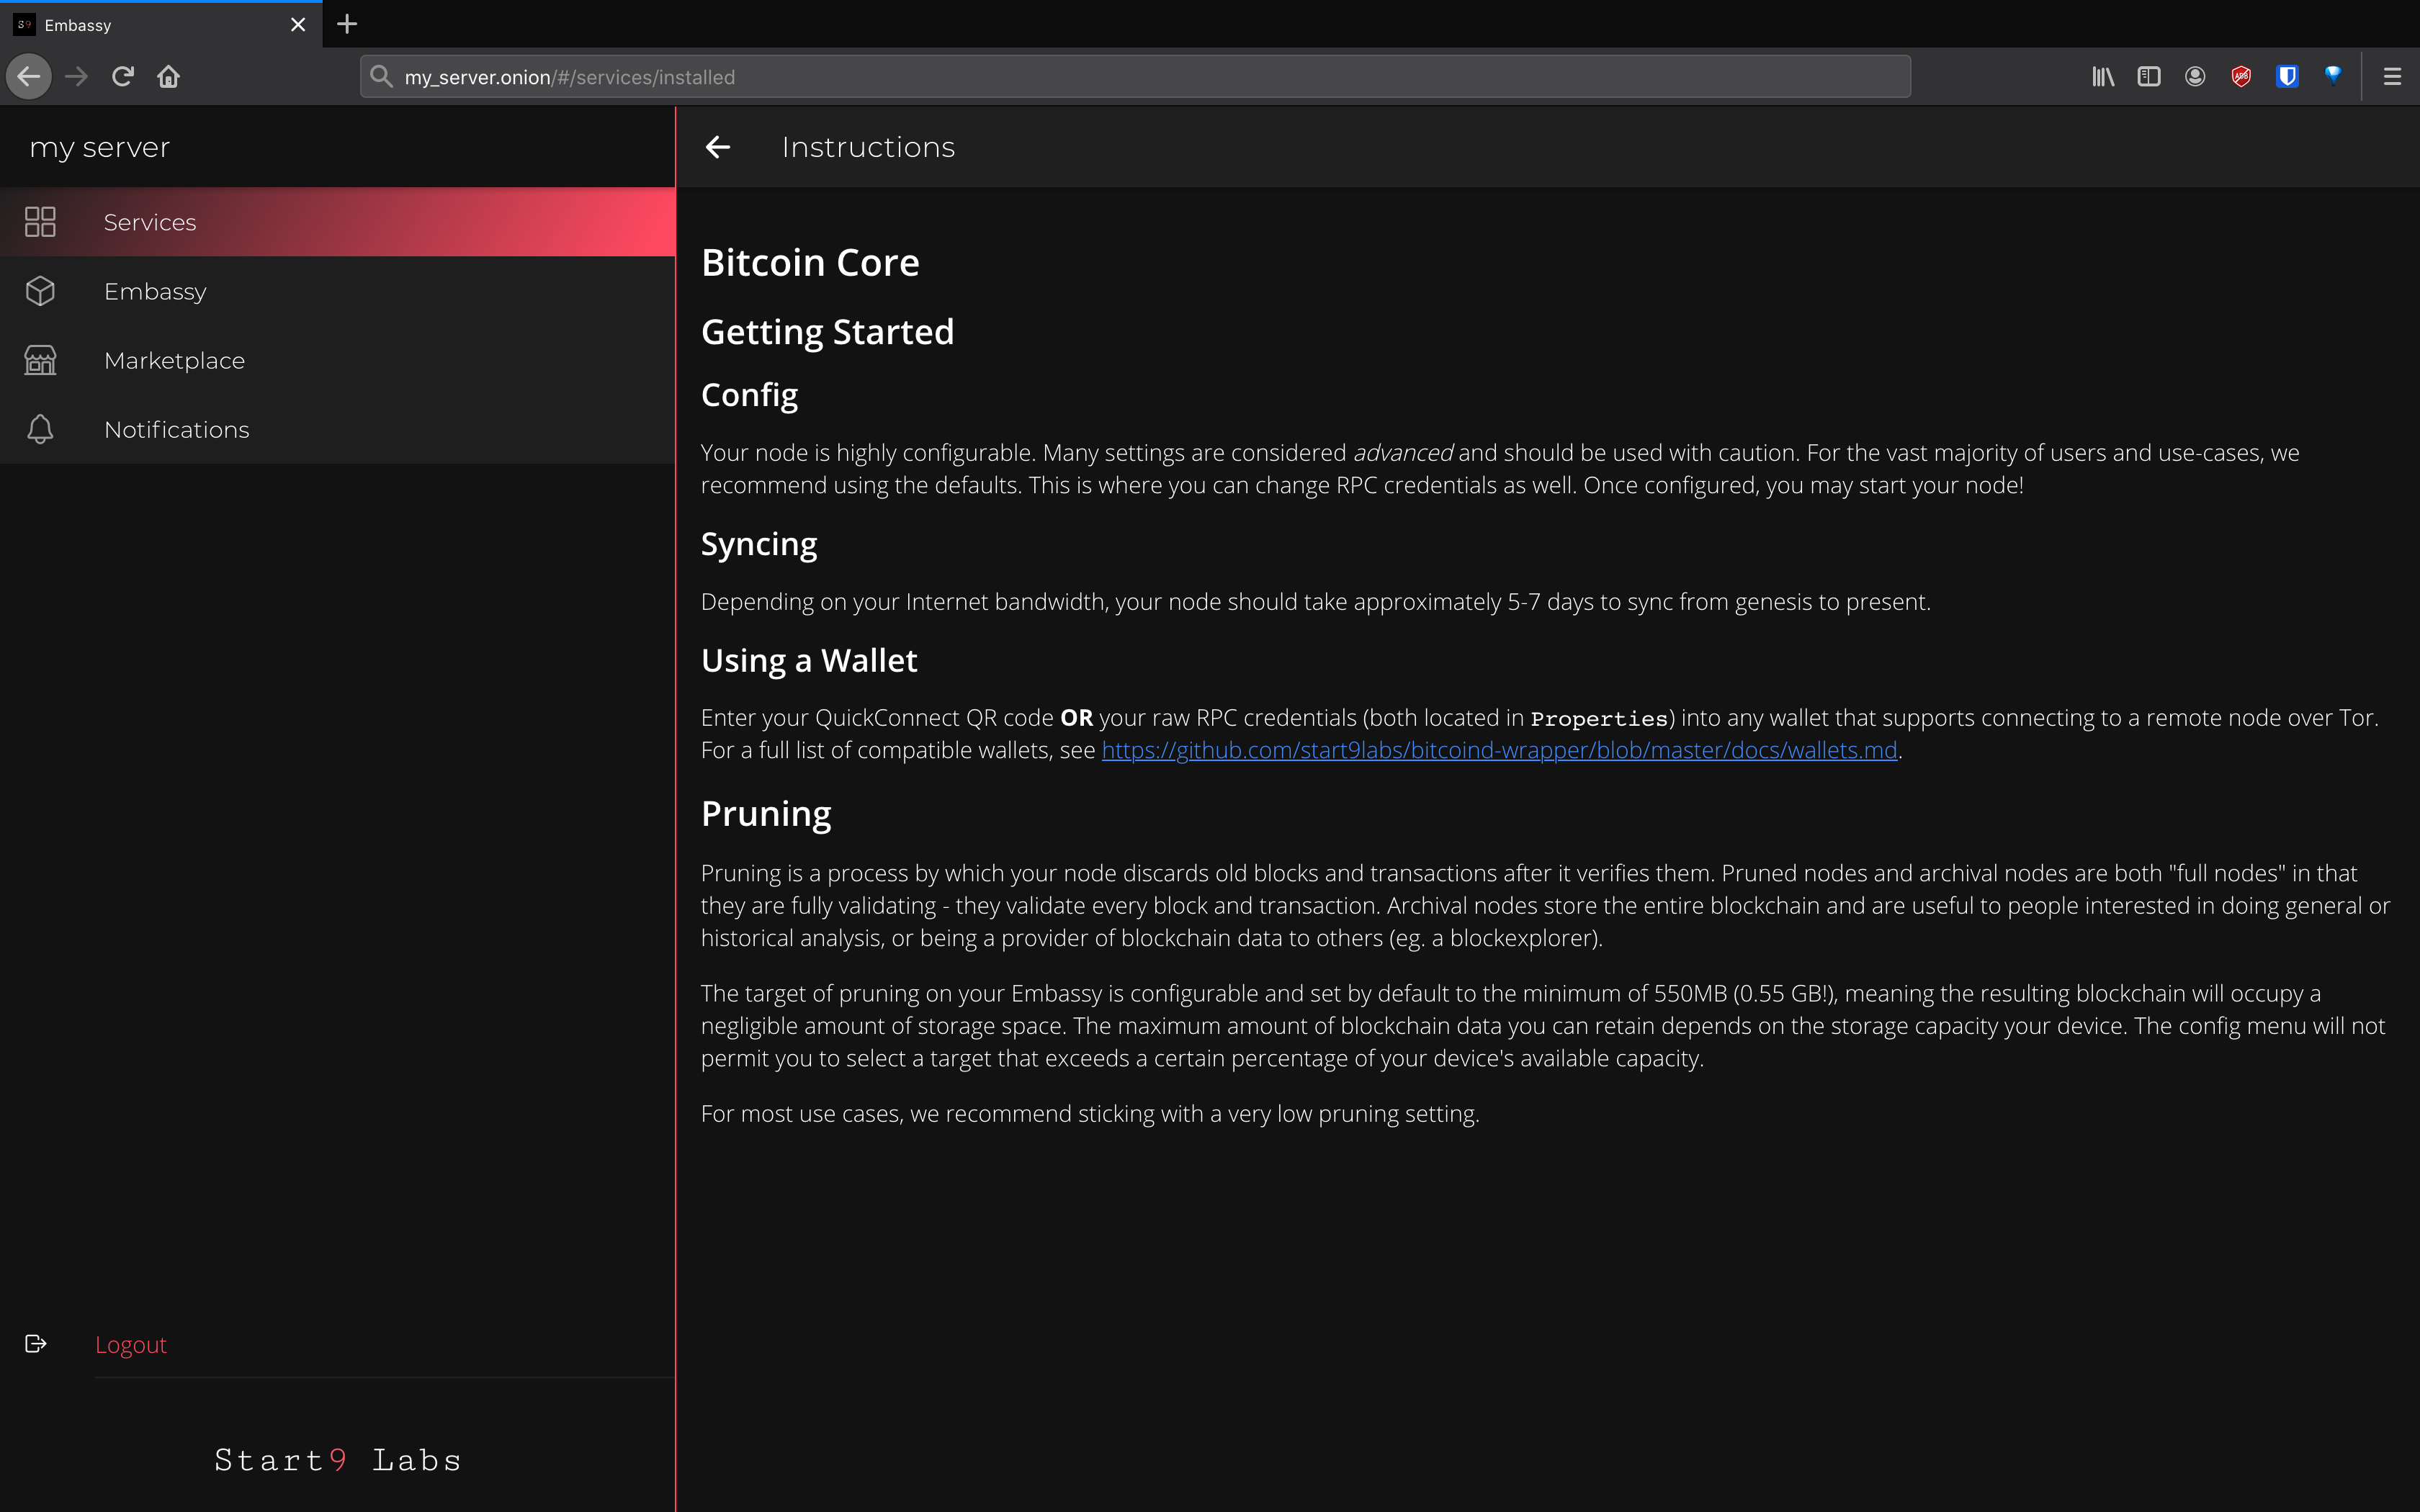The image size is (2420, 1512).
Task: Click the browser back navigation button
Action: [x=29, y=77]
